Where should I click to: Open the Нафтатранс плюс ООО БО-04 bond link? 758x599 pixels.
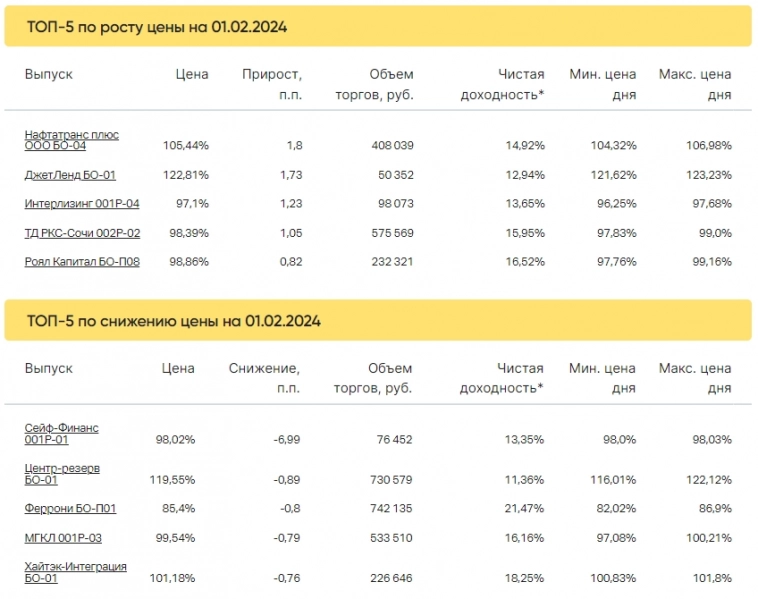tap(71, 140)
